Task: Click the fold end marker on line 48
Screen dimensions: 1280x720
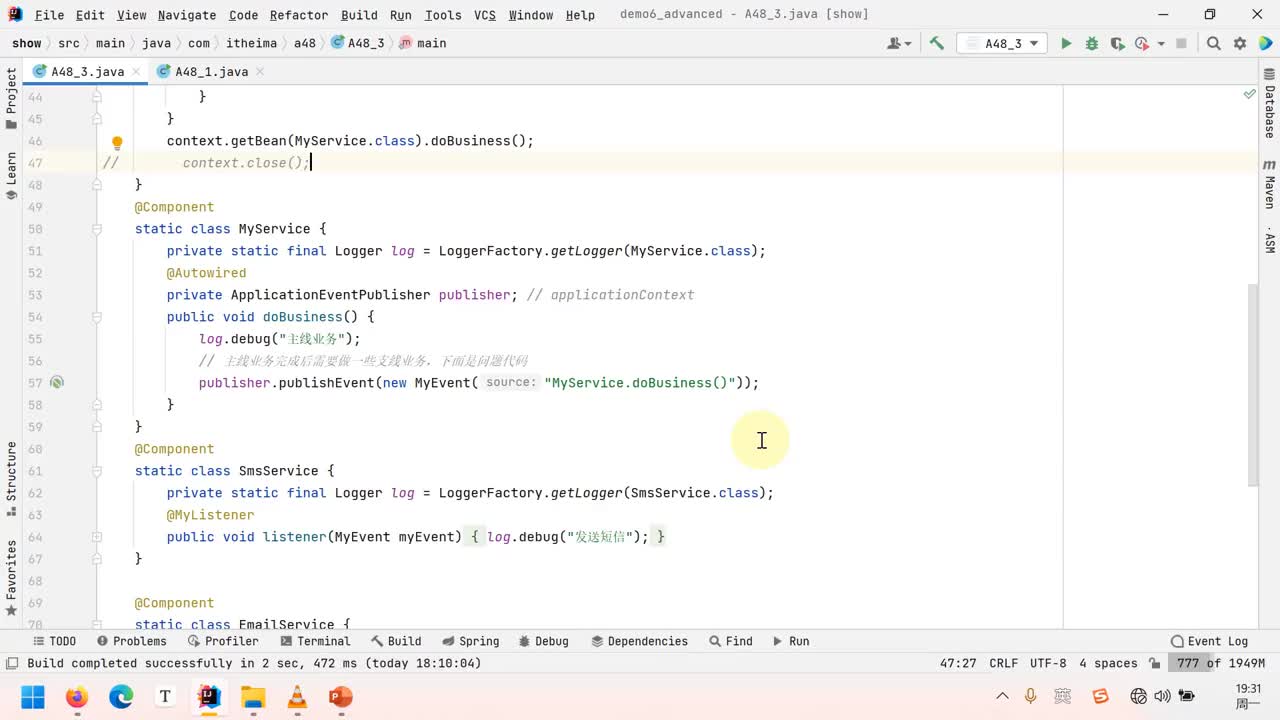Action: (x=97, y=185)
